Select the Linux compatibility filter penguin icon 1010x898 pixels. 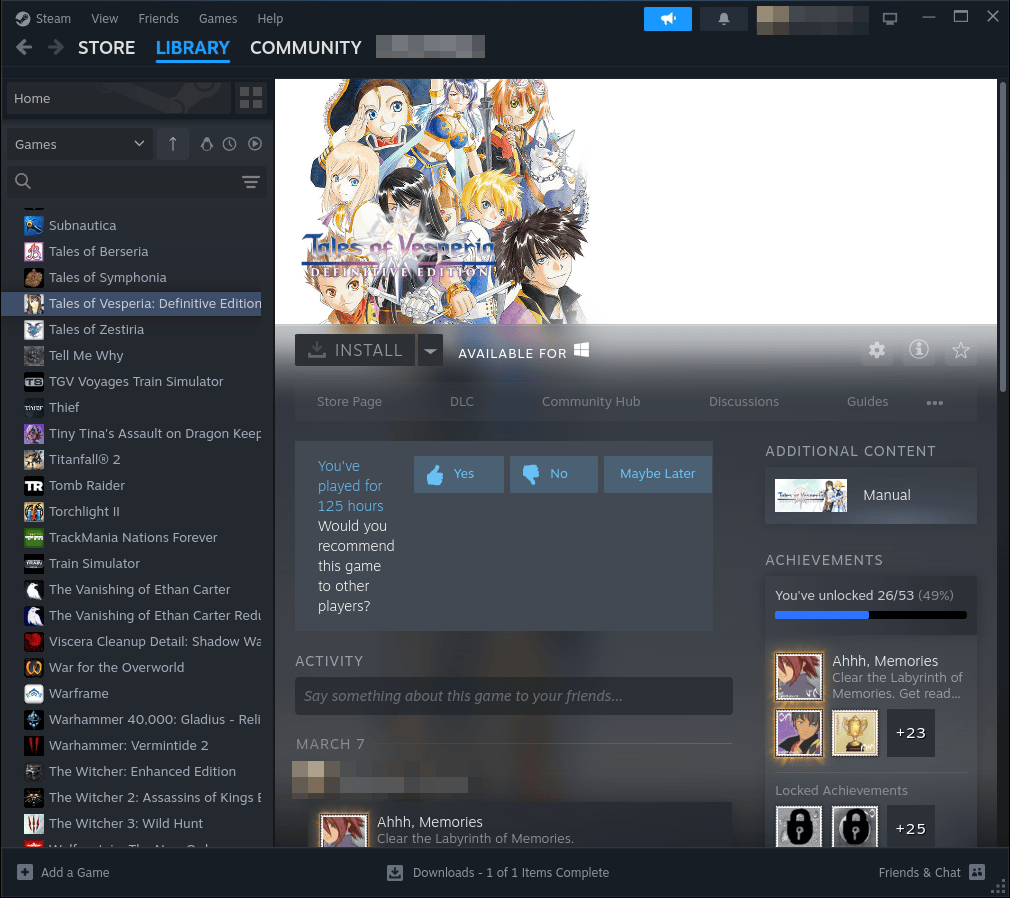pos(206,144)
